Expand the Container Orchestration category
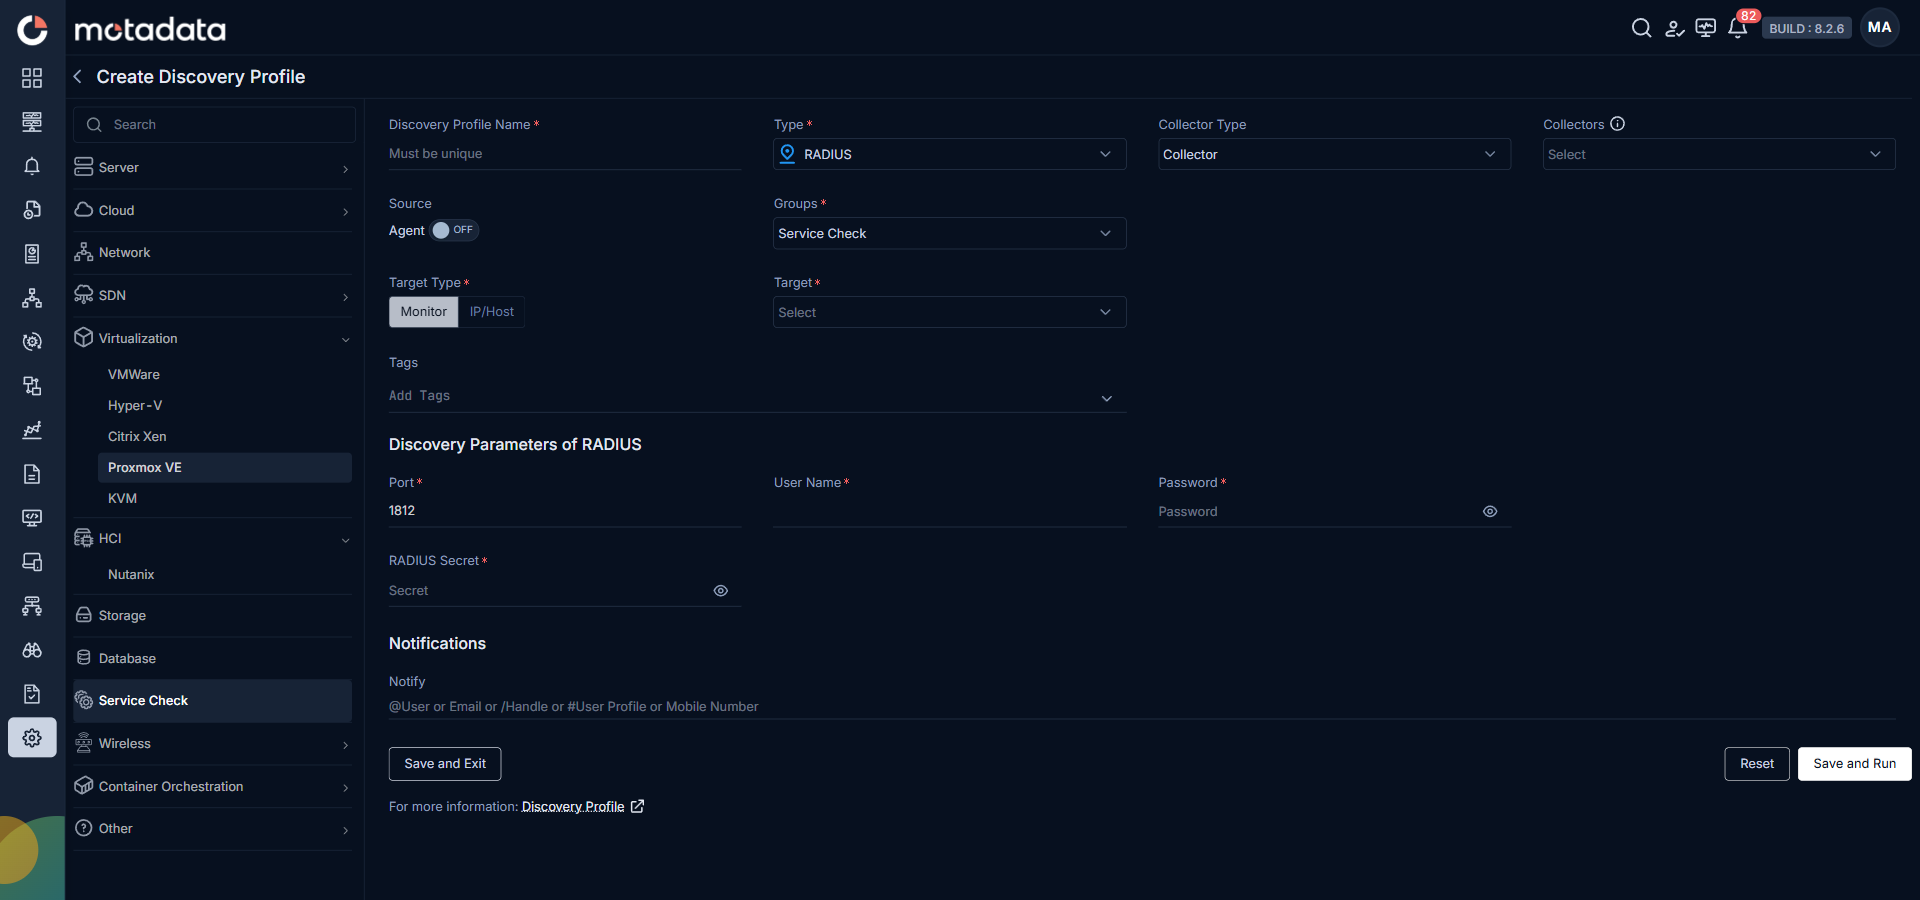Viewport: 1920px width, 900px height. [x=346, y=788]
